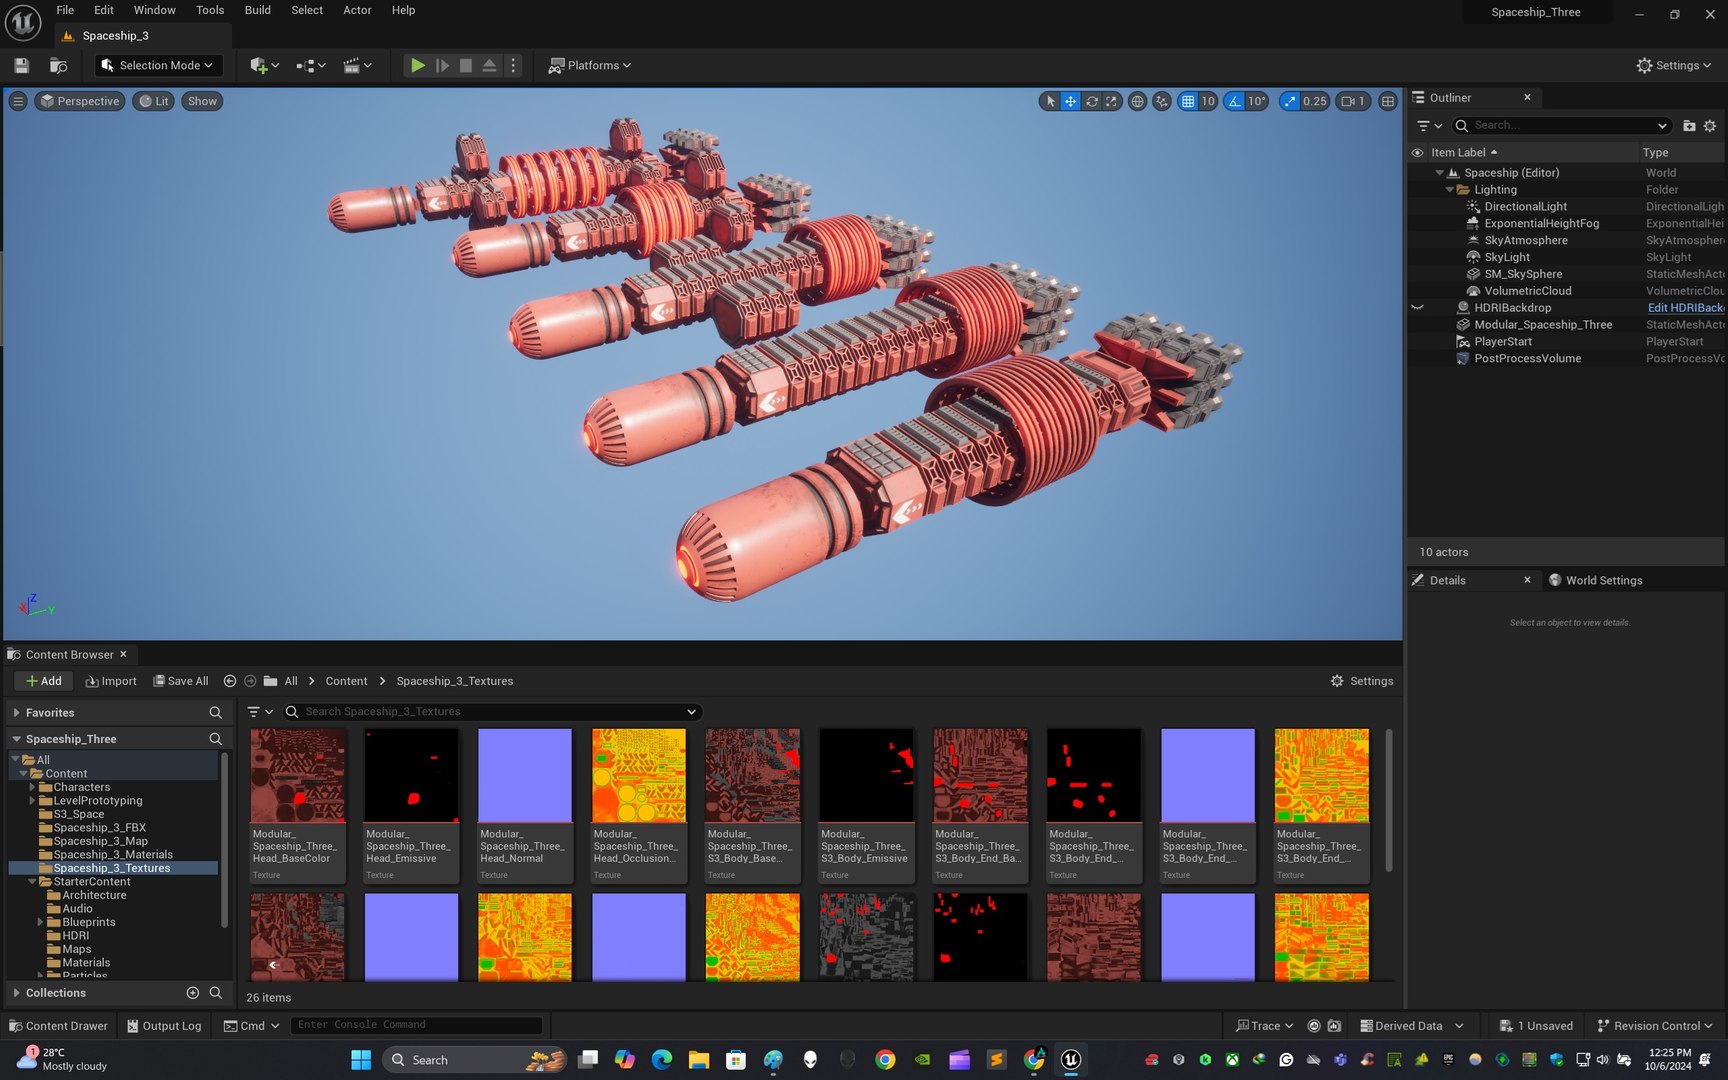Open the Outliner filter icon
The height and width of the screenshot is (1080, 1728).
point(1429,125)
